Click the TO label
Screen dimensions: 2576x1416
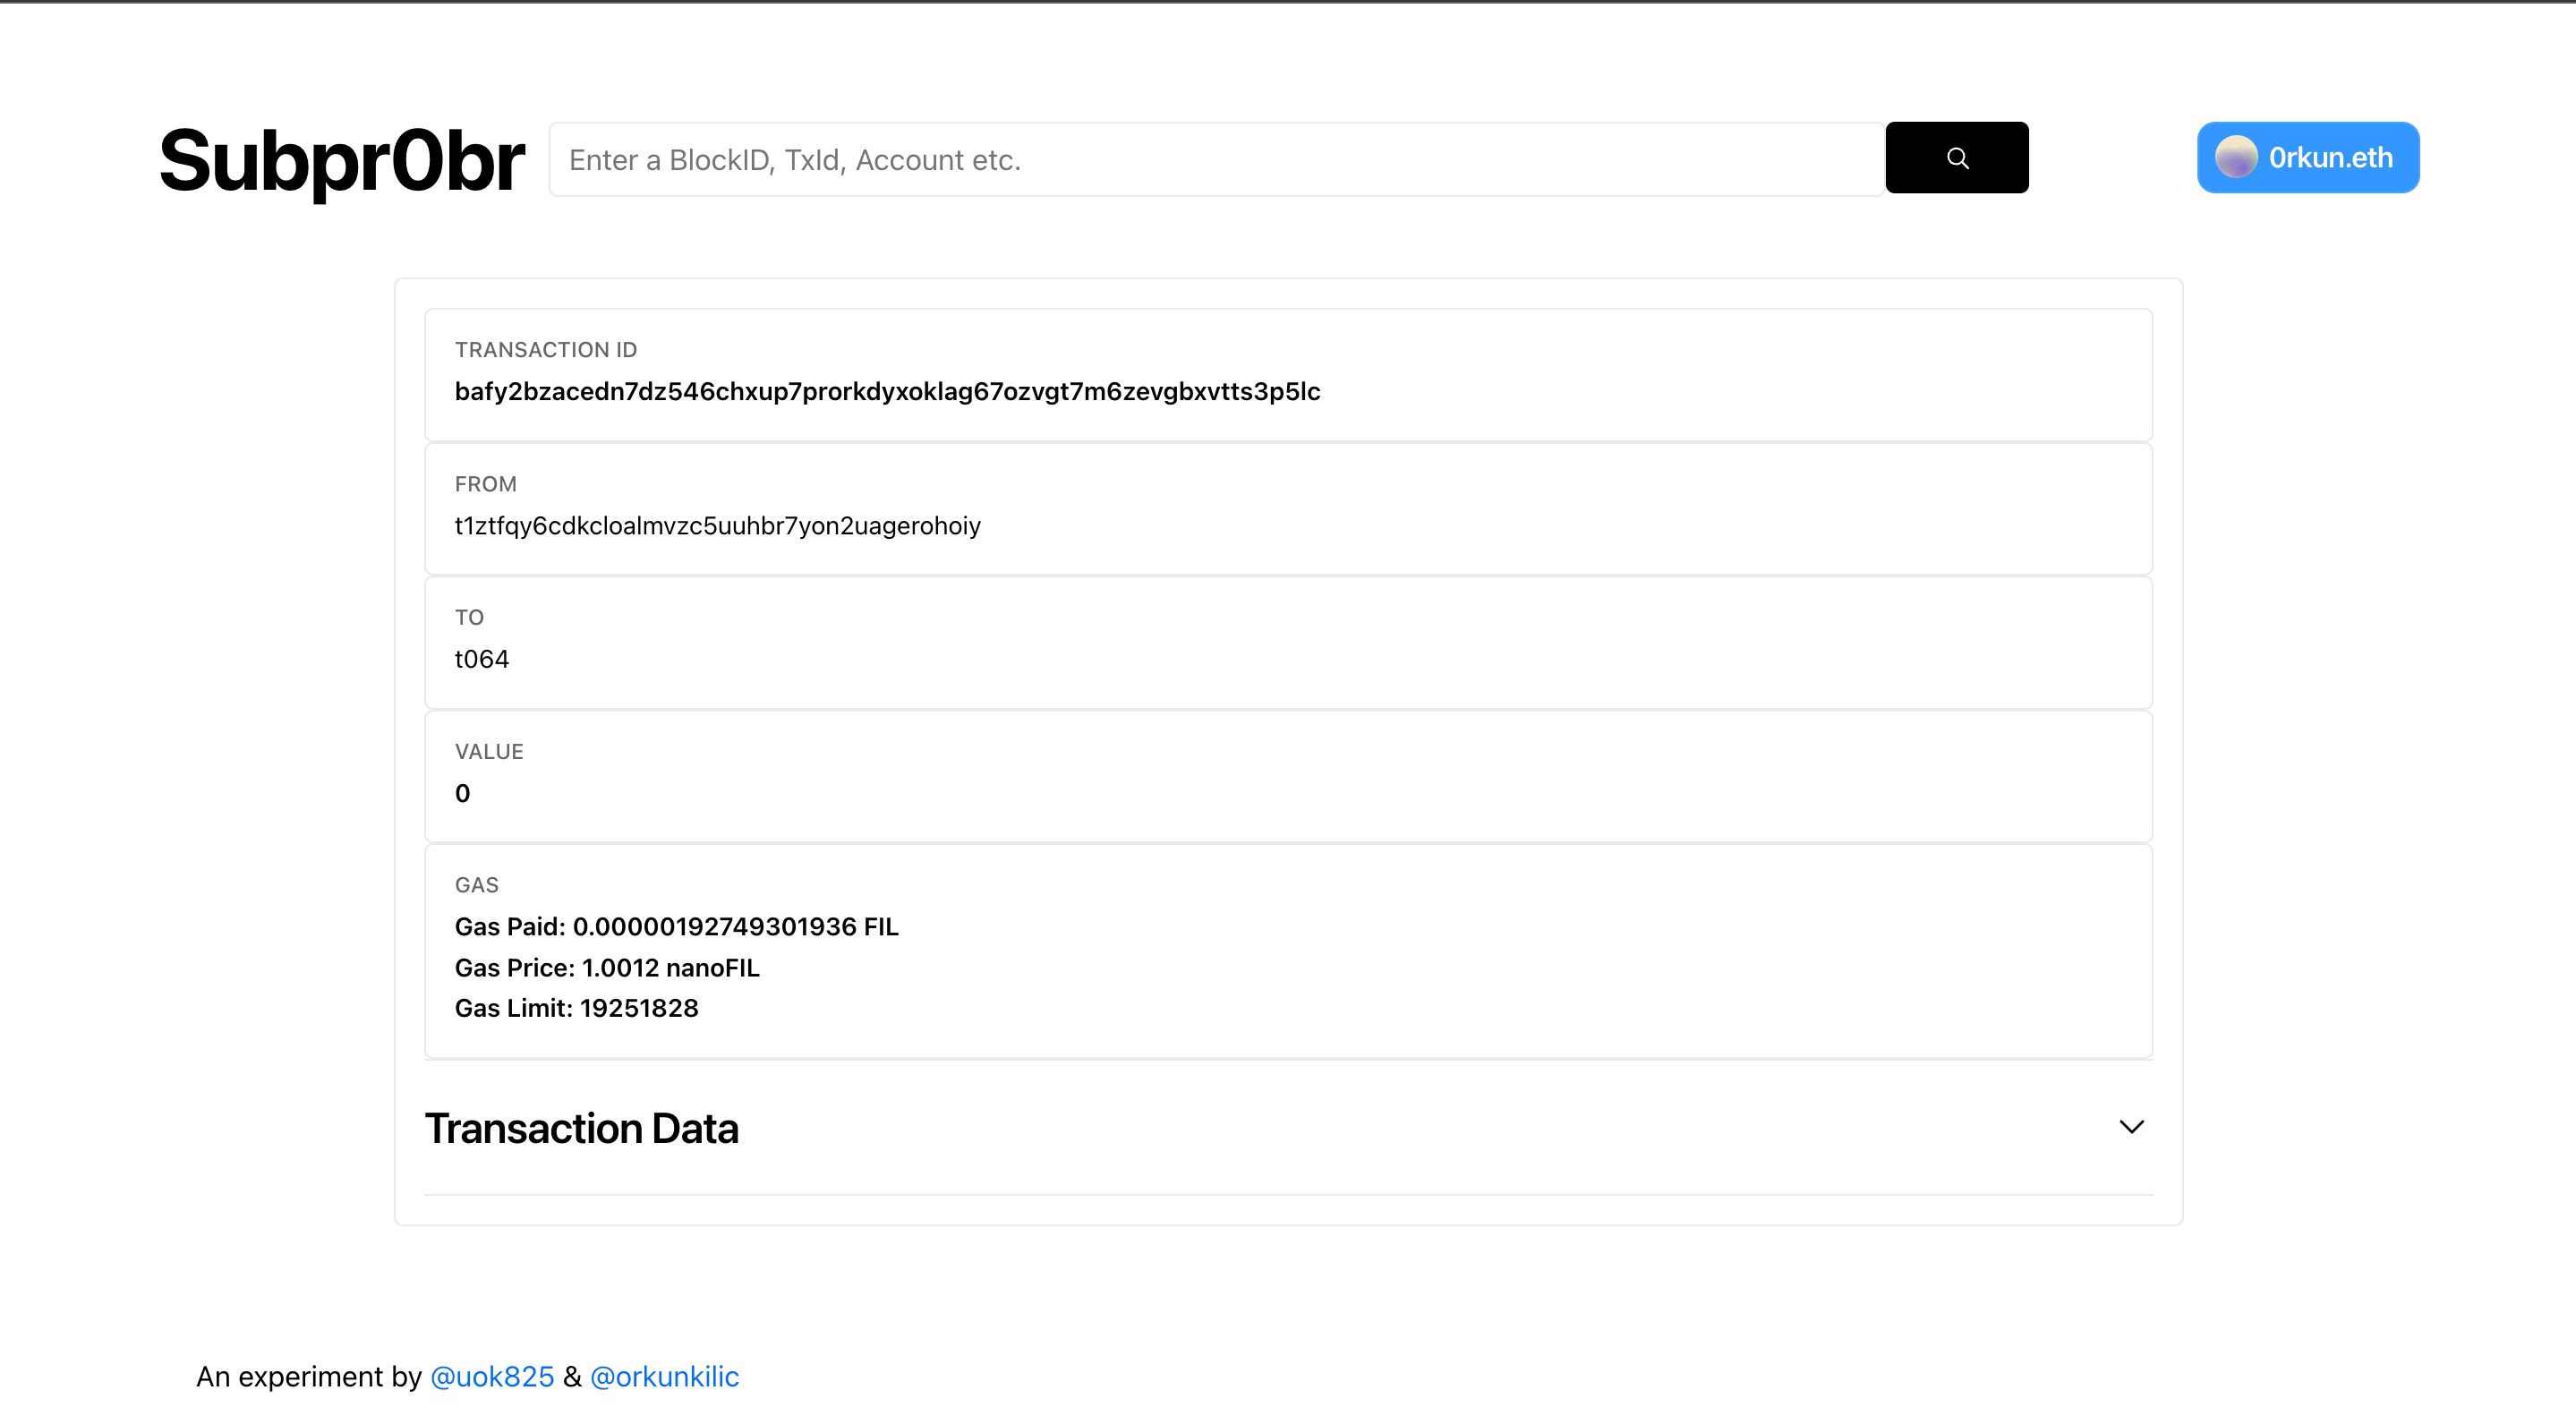click(468, 618)
